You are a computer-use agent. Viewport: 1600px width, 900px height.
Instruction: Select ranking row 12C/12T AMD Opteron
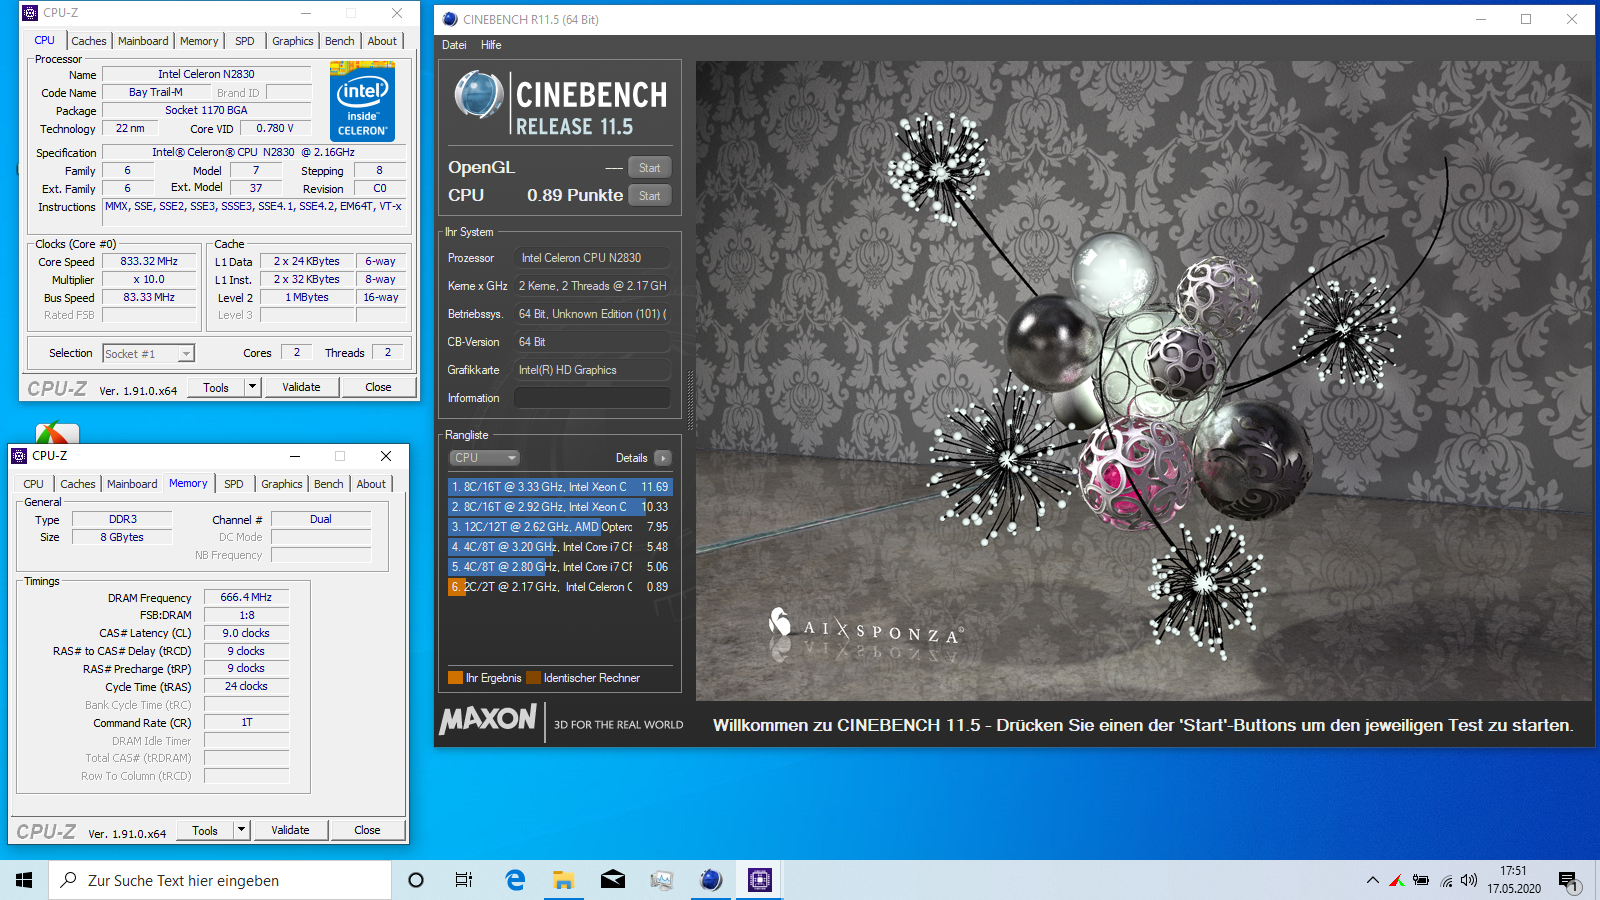coord(560,527)
